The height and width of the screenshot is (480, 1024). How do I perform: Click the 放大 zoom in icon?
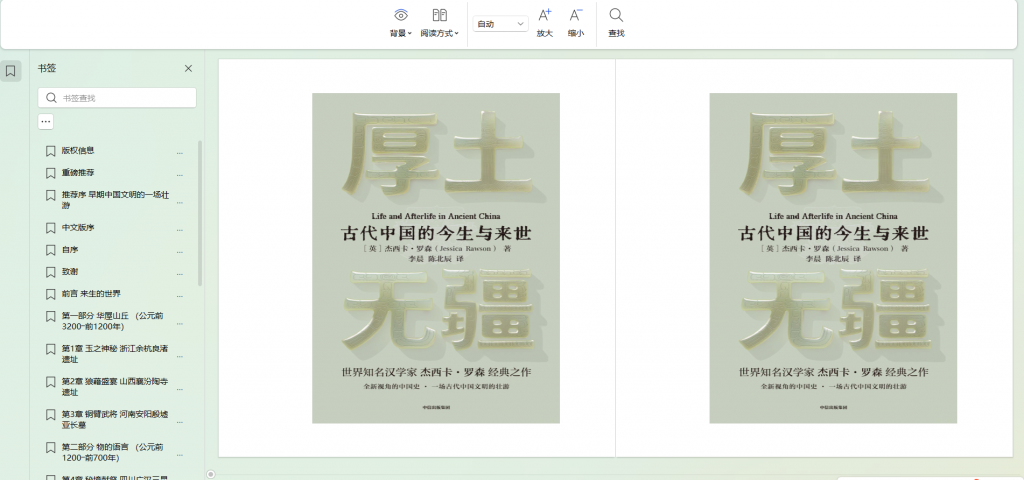544,15
